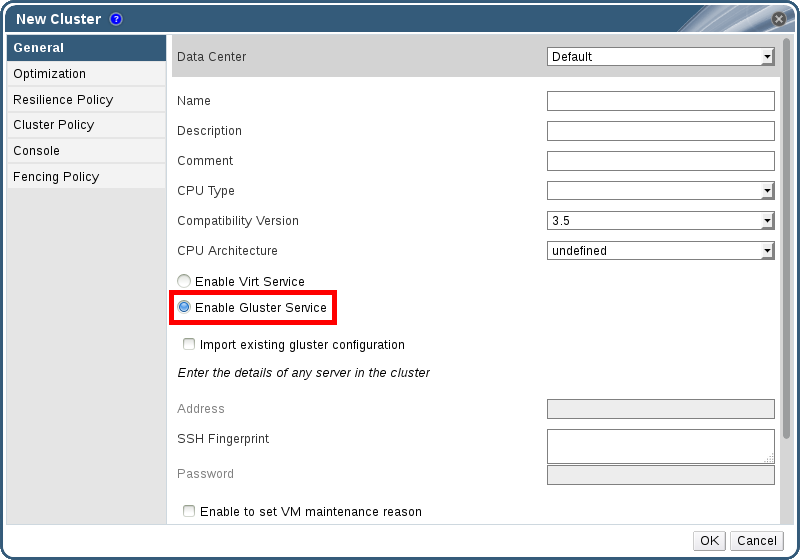Click the help question mark icon
Screen dimensions: 800x560
116,19
